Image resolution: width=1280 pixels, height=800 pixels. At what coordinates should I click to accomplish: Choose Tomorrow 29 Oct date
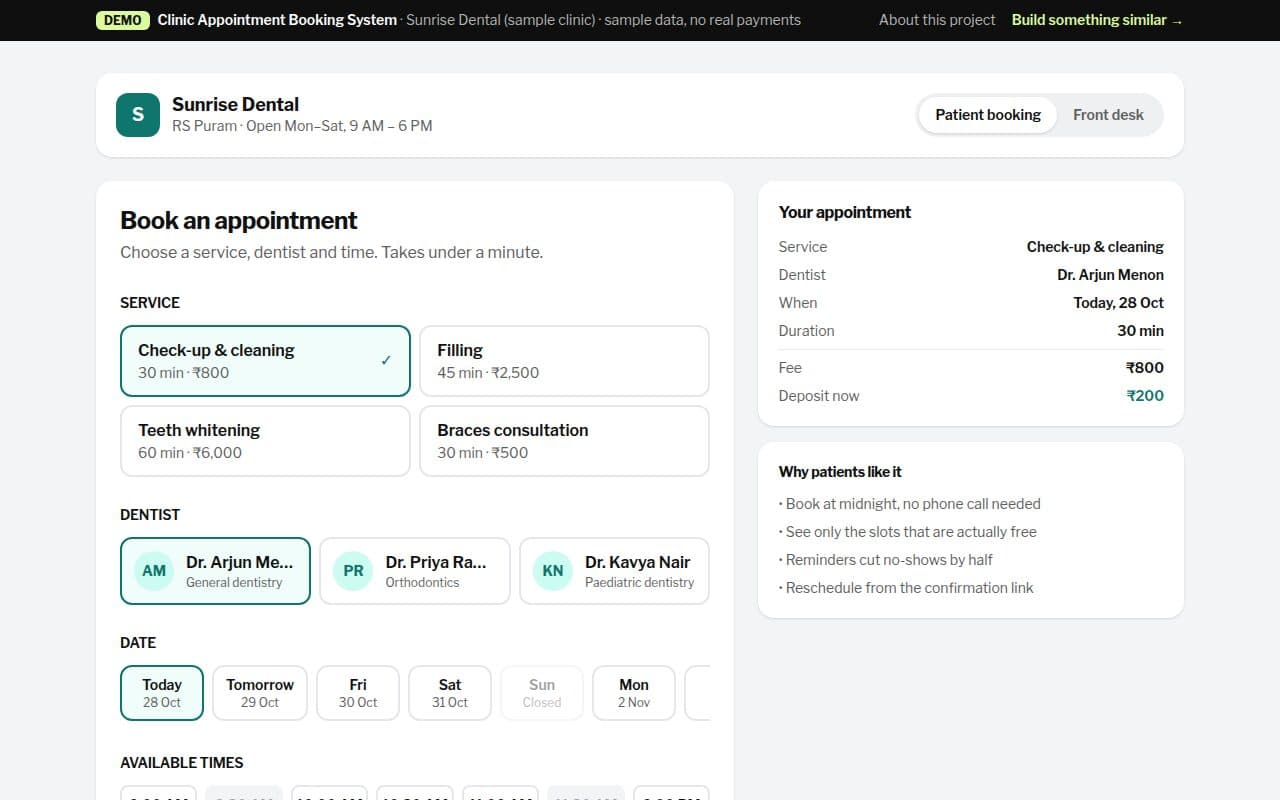click(260, 693)
